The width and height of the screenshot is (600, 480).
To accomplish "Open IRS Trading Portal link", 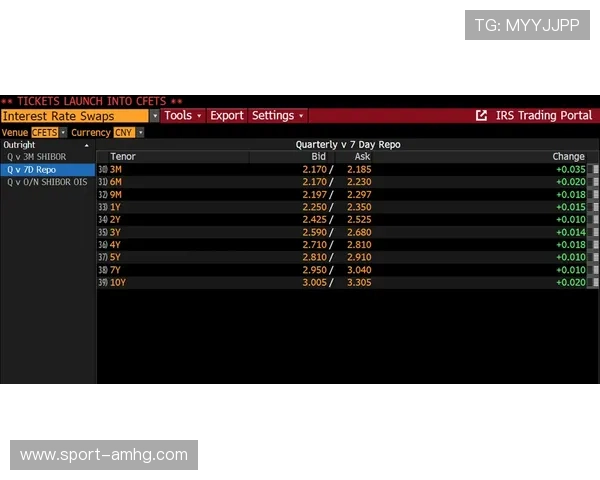I will 544,116.
